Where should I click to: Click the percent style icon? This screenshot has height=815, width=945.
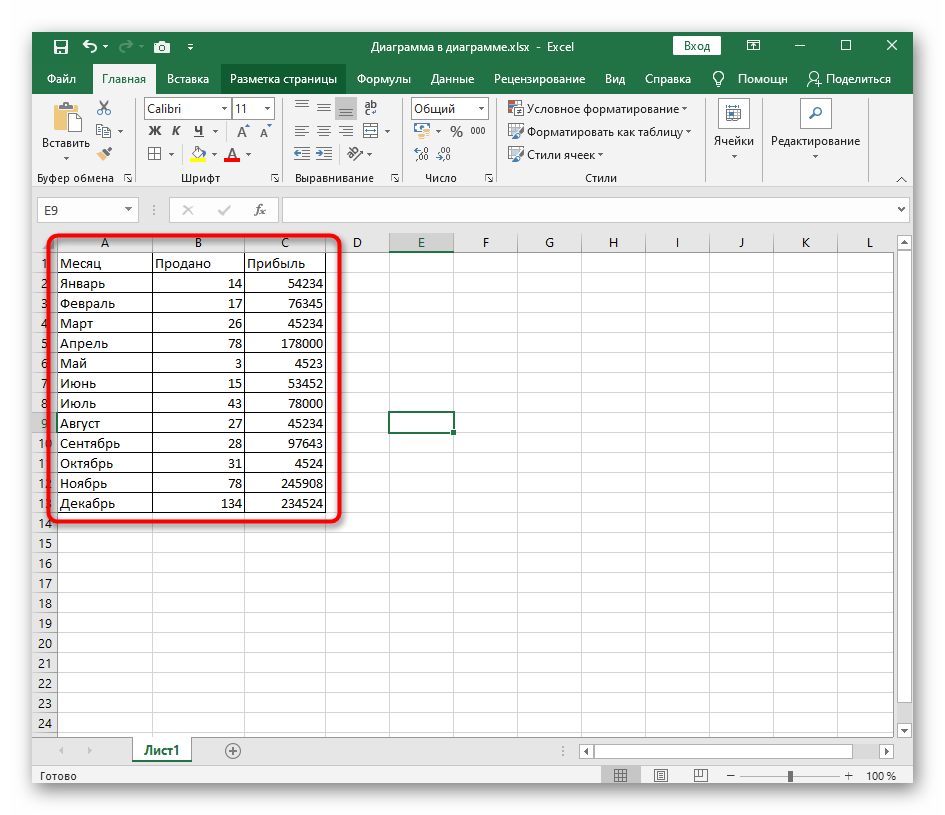click(456, 131)
